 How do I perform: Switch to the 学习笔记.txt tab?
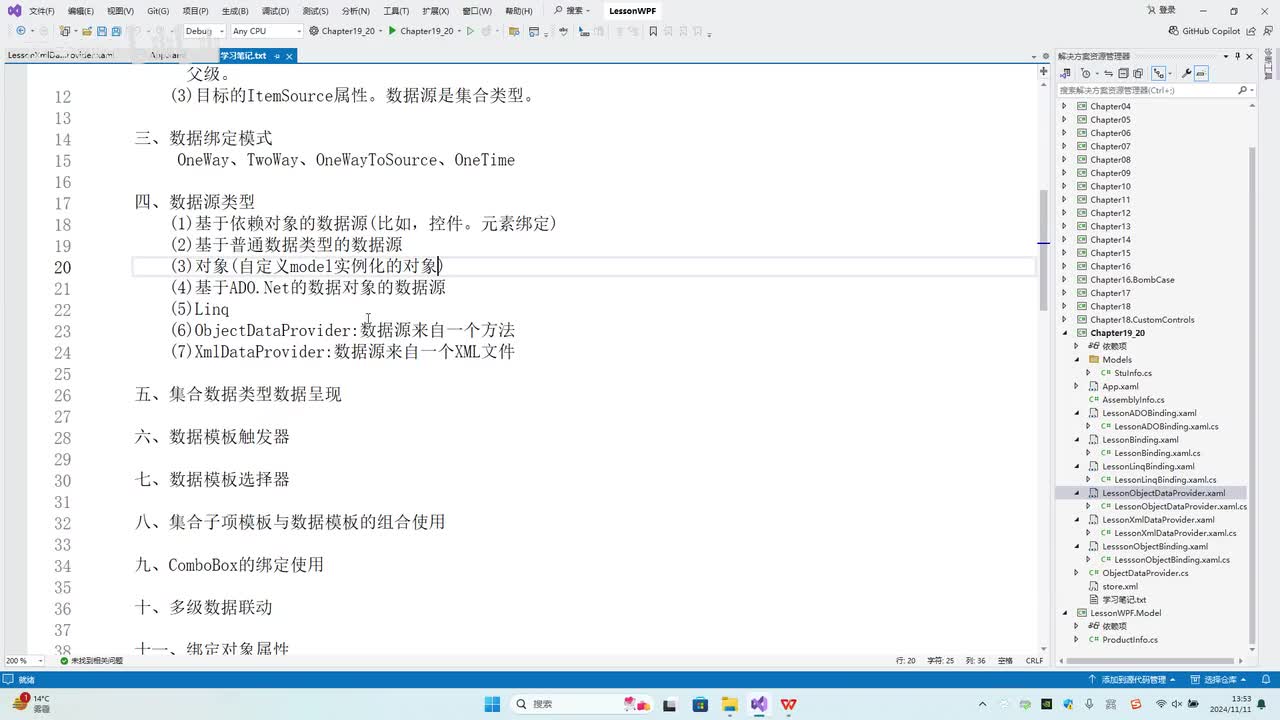(x=243, y=56)
